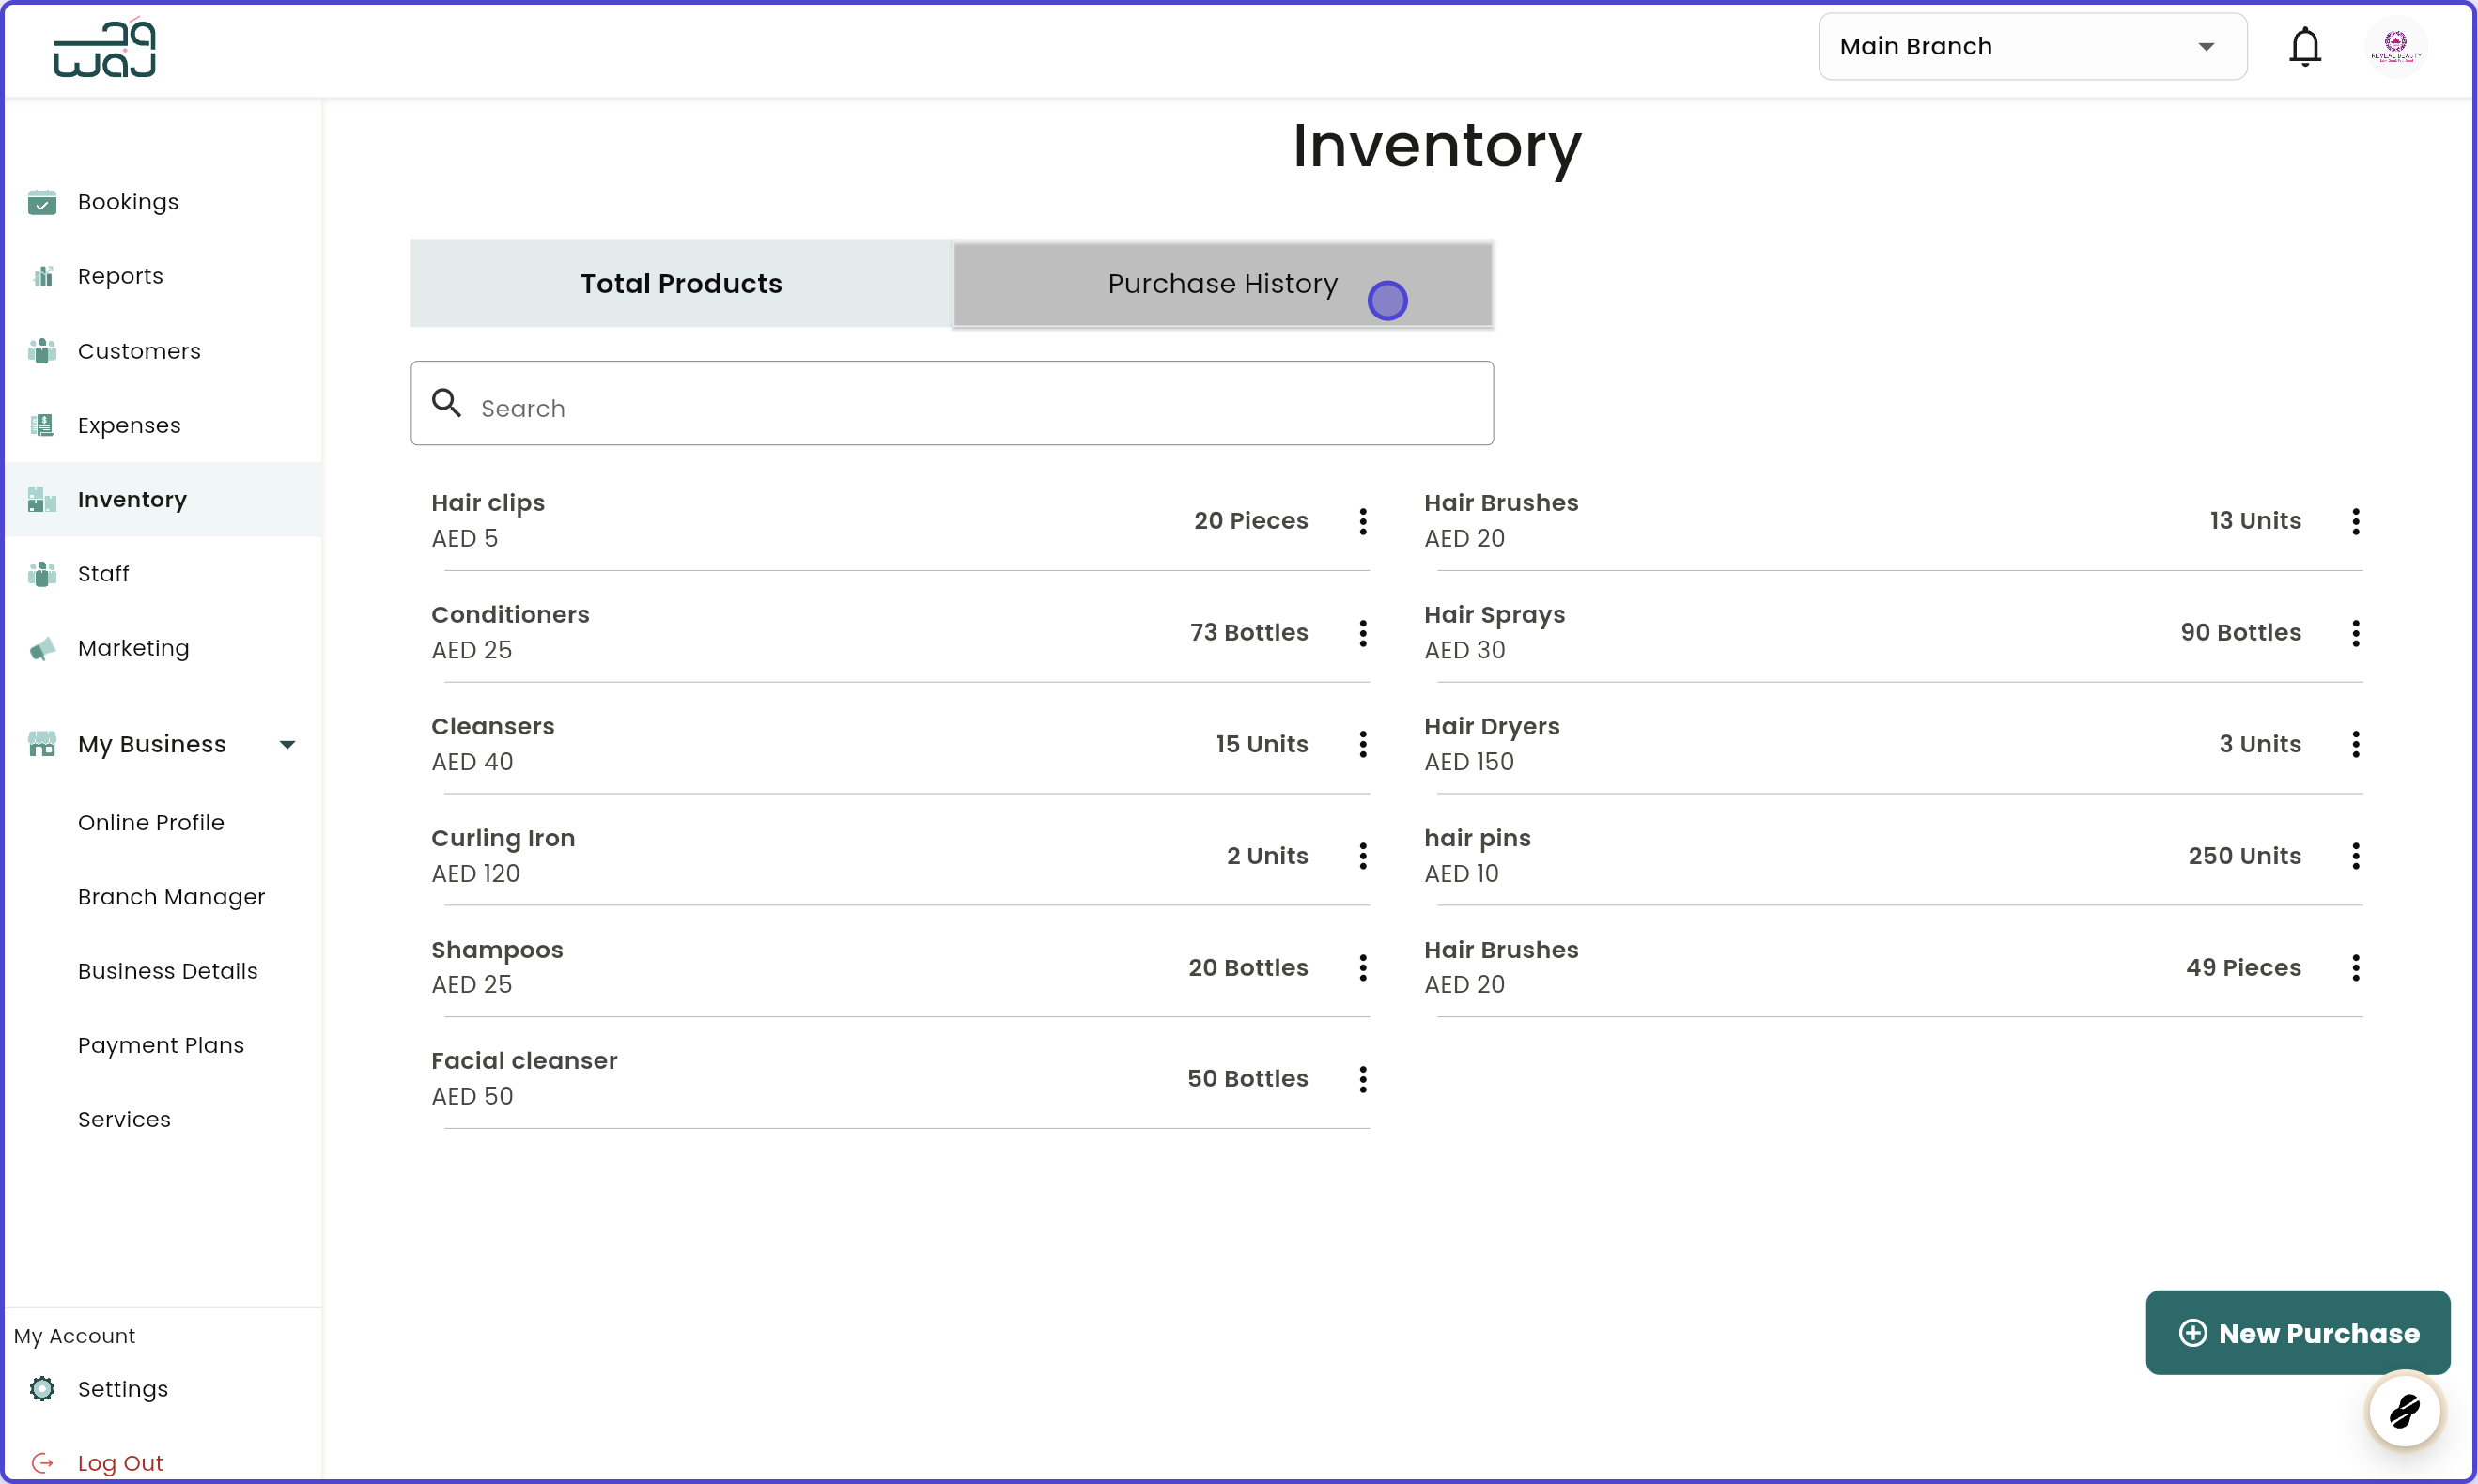Select the Inventory icon in sidebar
Image resolution: width=2478 pixels, height=1484 pixels.
42,499
